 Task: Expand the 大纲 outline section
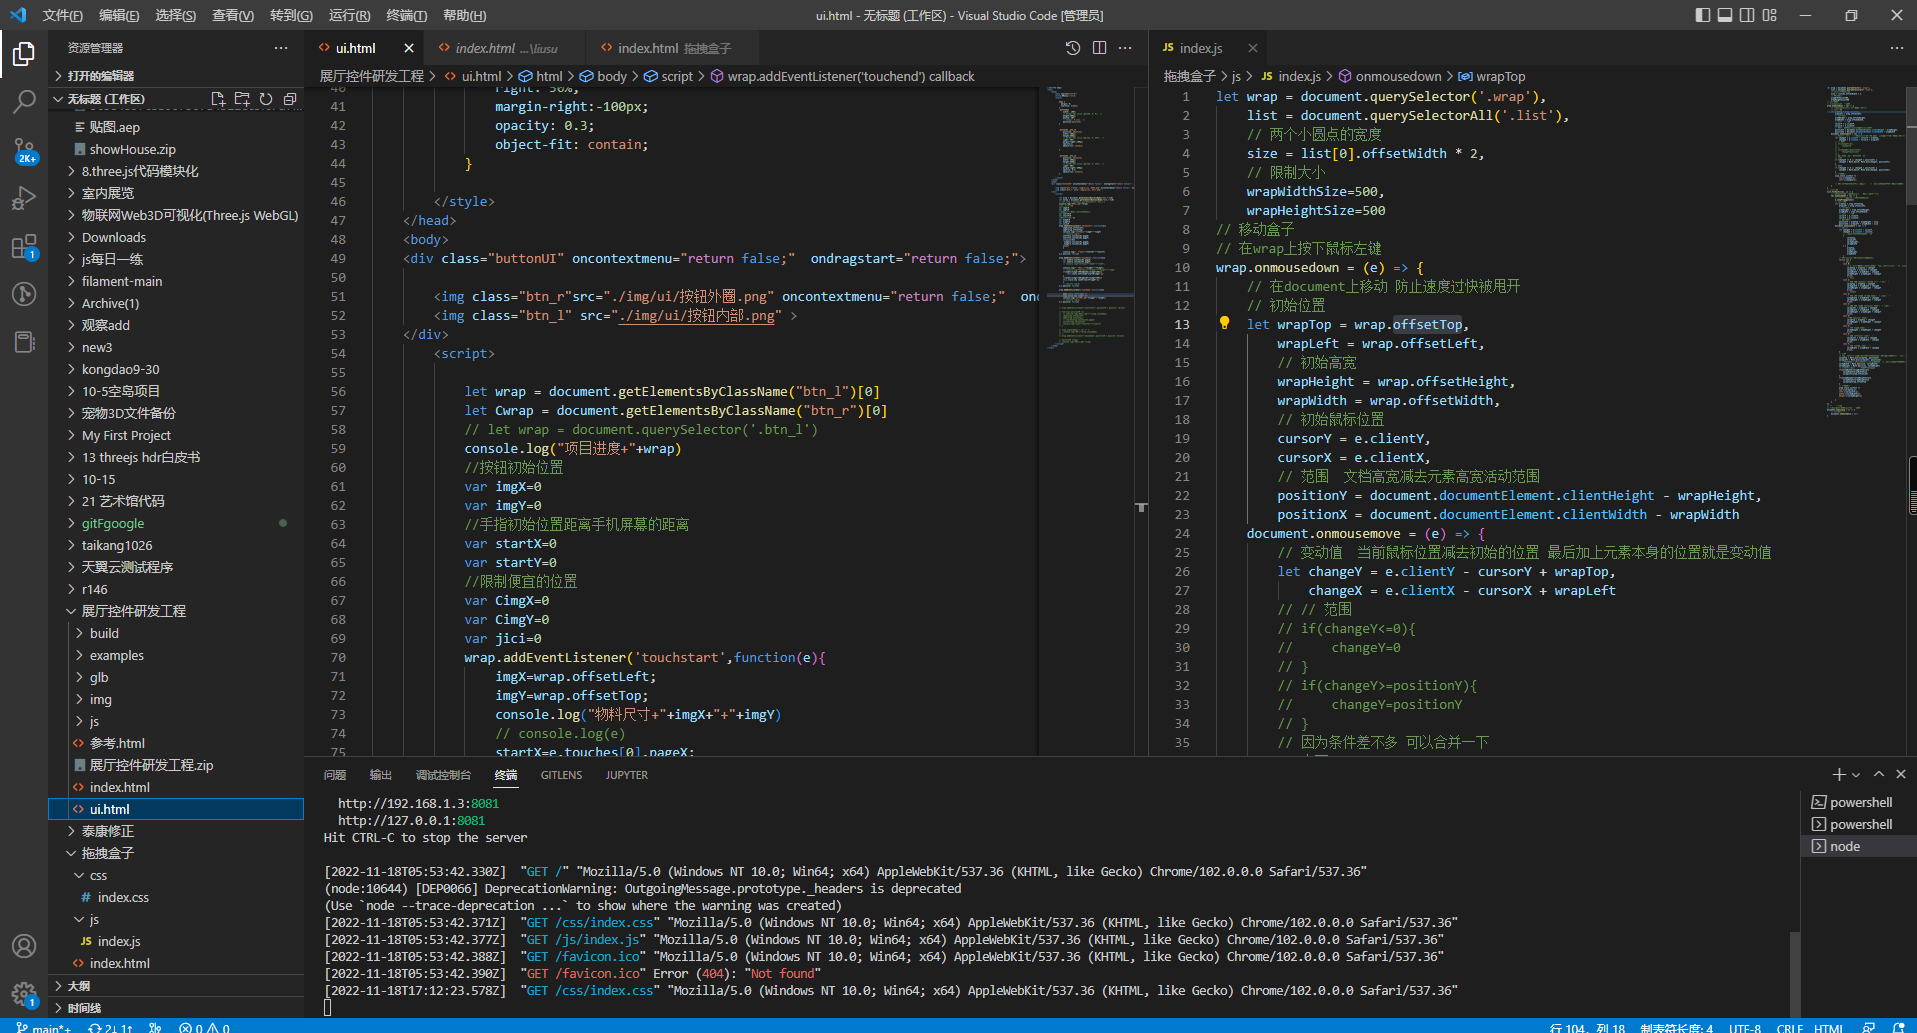pos(176,986)
